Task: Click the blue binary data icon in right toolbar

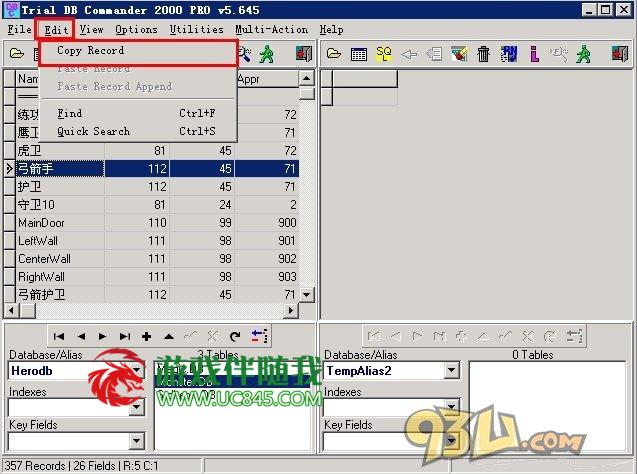Action: coord(509,54)
